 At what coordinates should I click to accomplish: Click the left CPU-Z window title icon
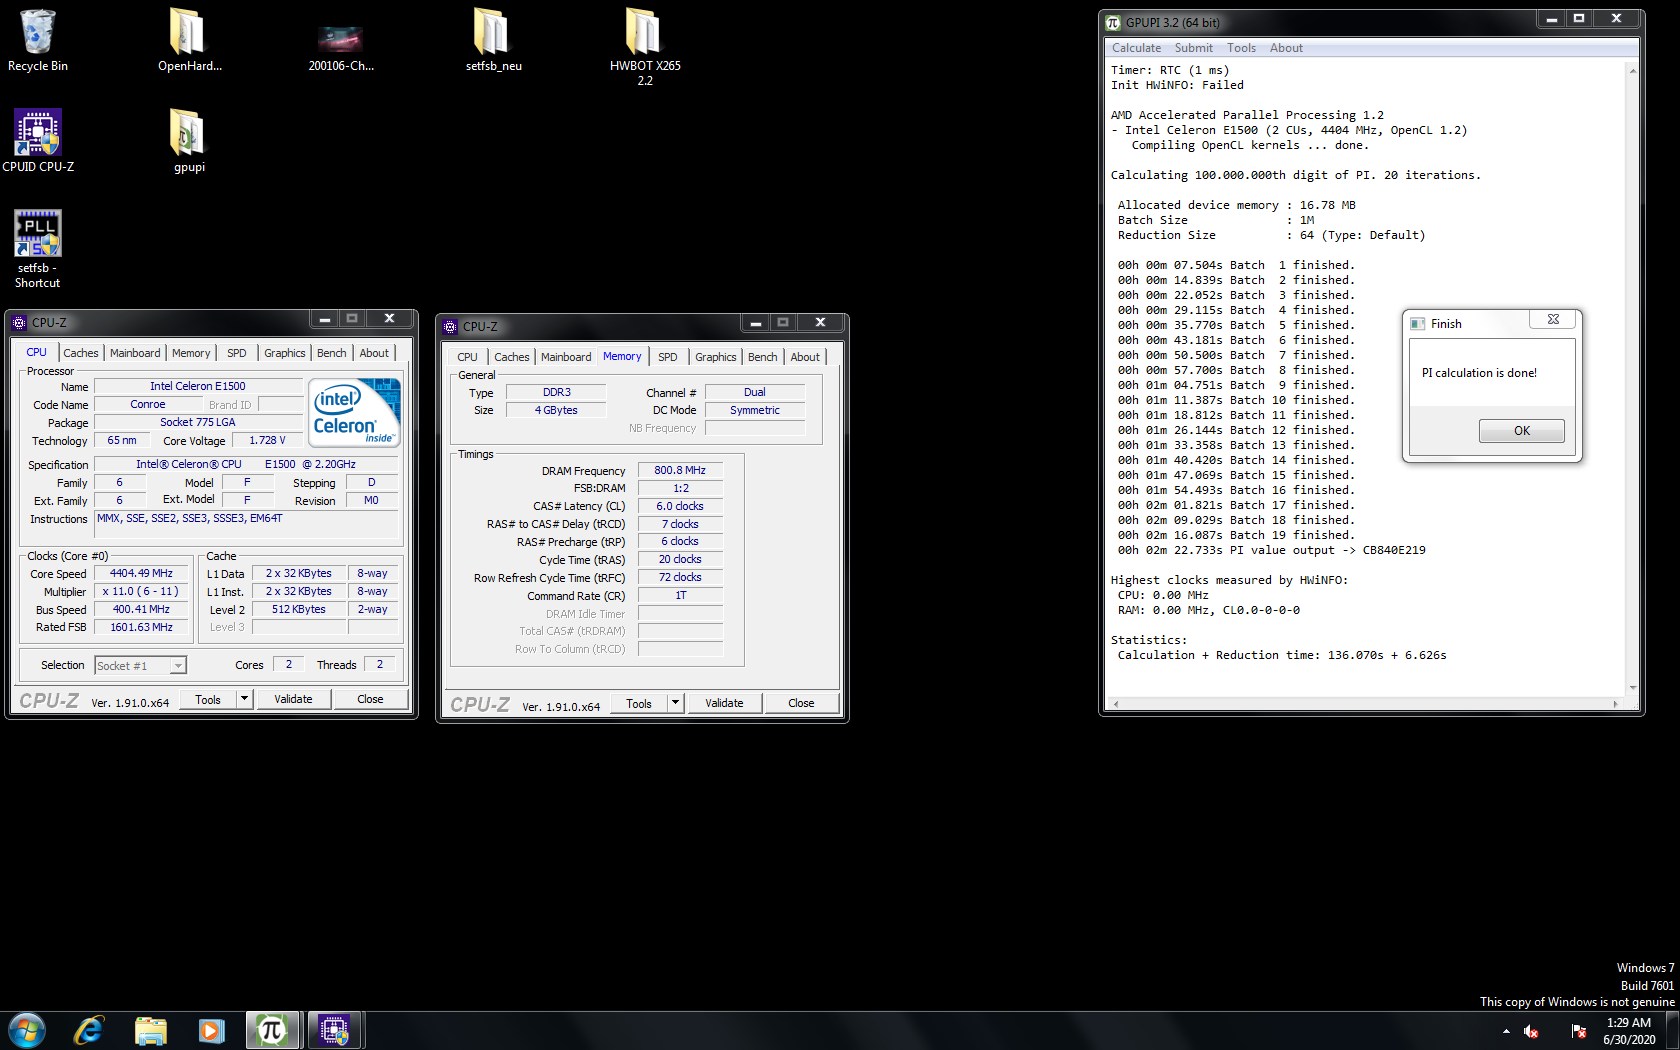tap(19, 322)
